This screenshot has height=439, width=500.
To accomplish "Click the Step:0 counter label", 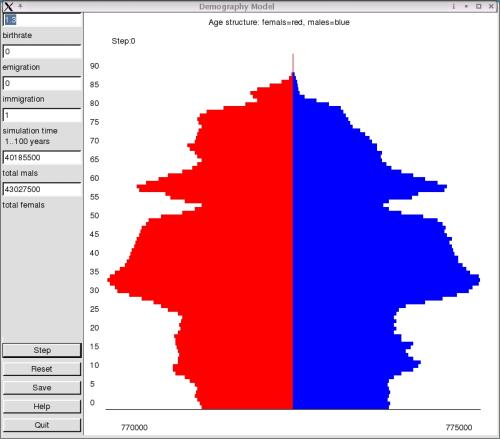I will click(123, 41).
